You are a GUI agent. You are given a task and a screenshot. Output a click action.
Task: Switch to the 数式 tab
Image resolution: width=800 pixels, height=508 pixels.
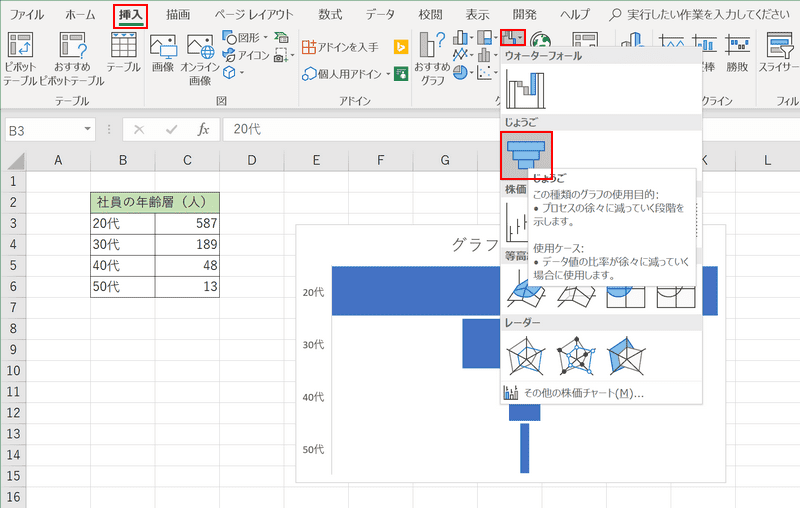(x=330, y=15)
